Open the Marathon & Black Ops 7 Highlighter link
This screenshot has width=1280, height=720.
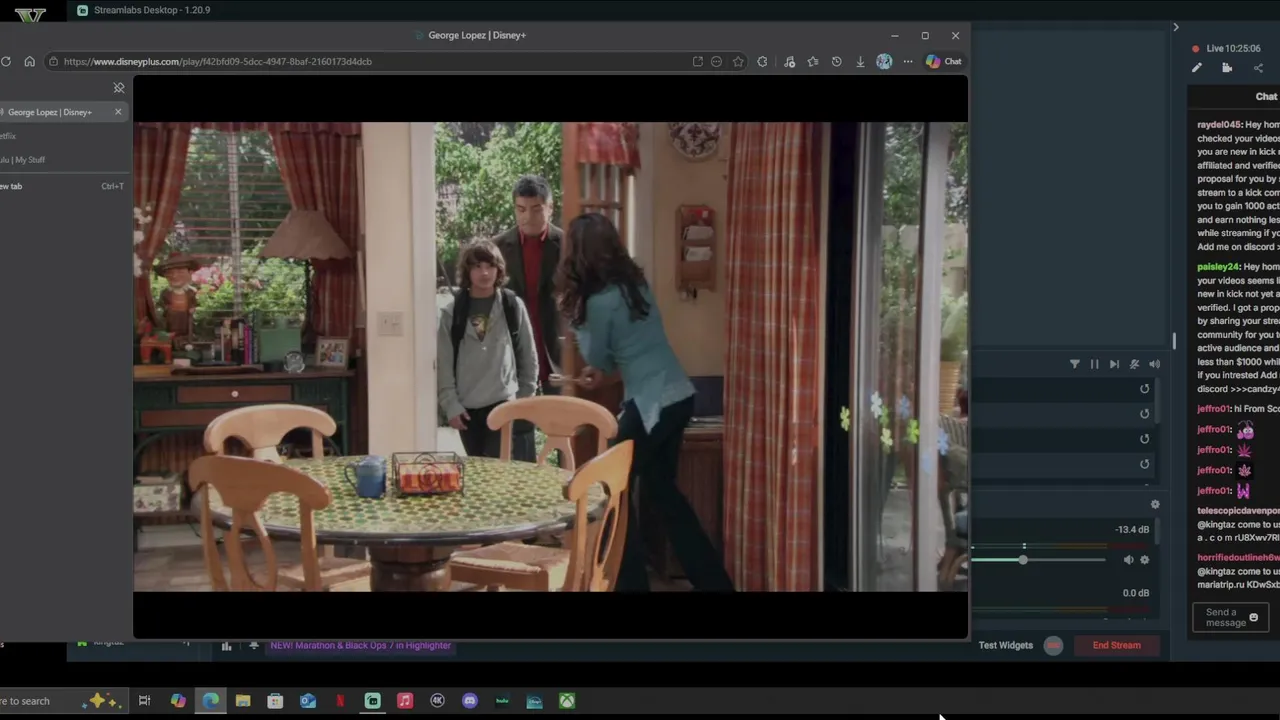tap(360, 646)
